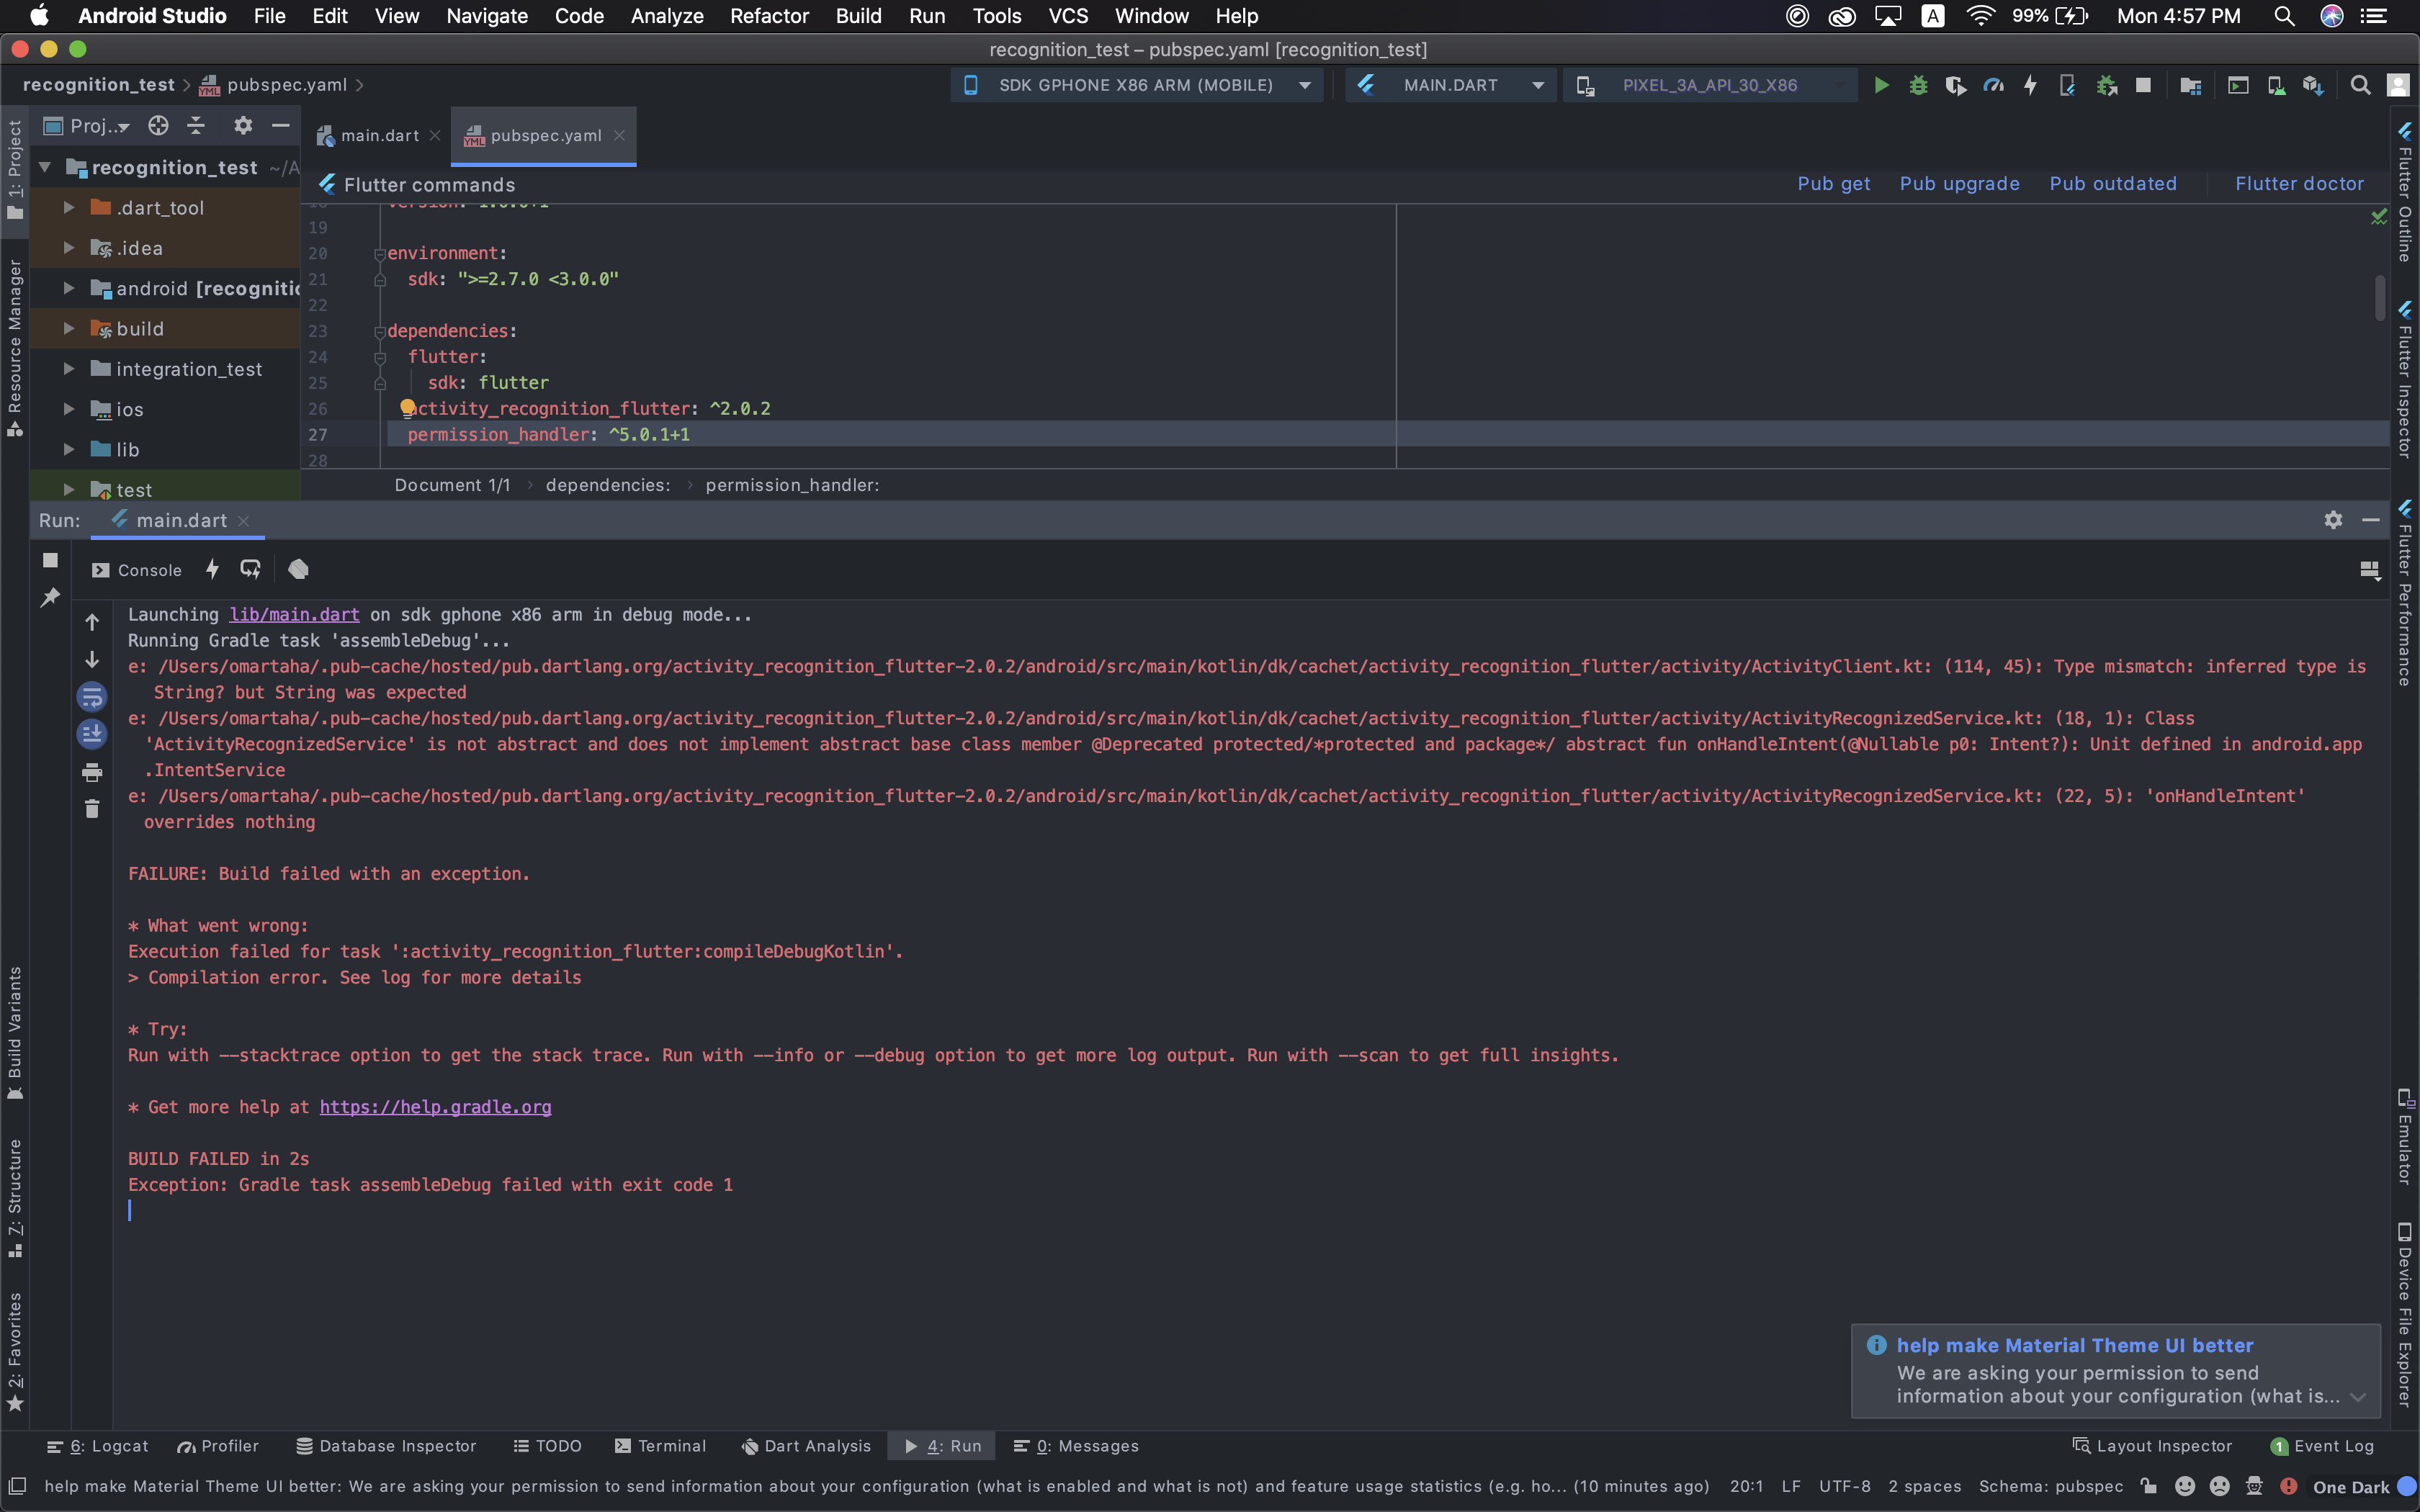Sync project with Gradle files icon
The width and height of the screenshot is (2420, 1512).
(x=2190, y=84)
